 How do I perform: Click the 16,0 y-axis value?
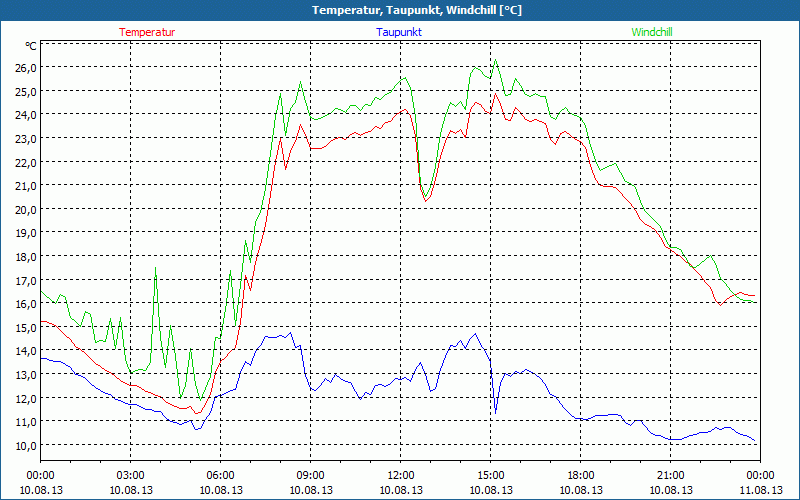(x=26, y=304)
